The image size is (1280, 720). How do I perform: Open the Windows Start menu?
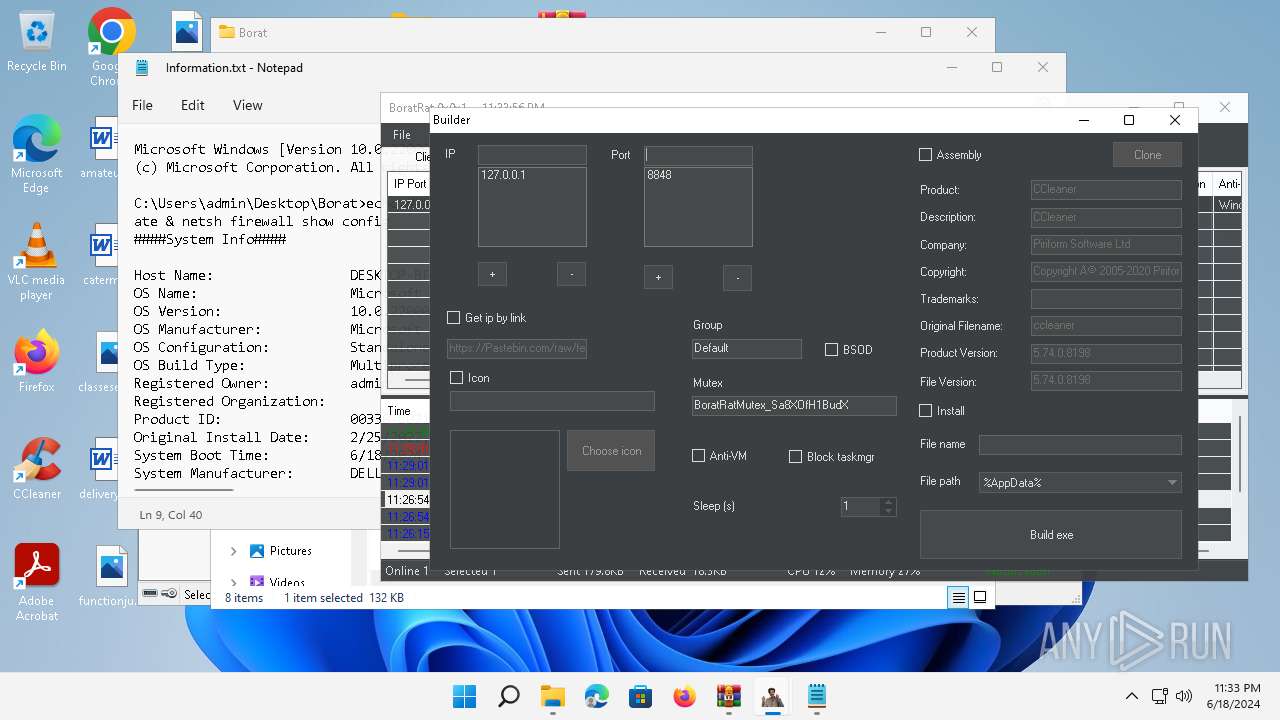coord(465,696)
